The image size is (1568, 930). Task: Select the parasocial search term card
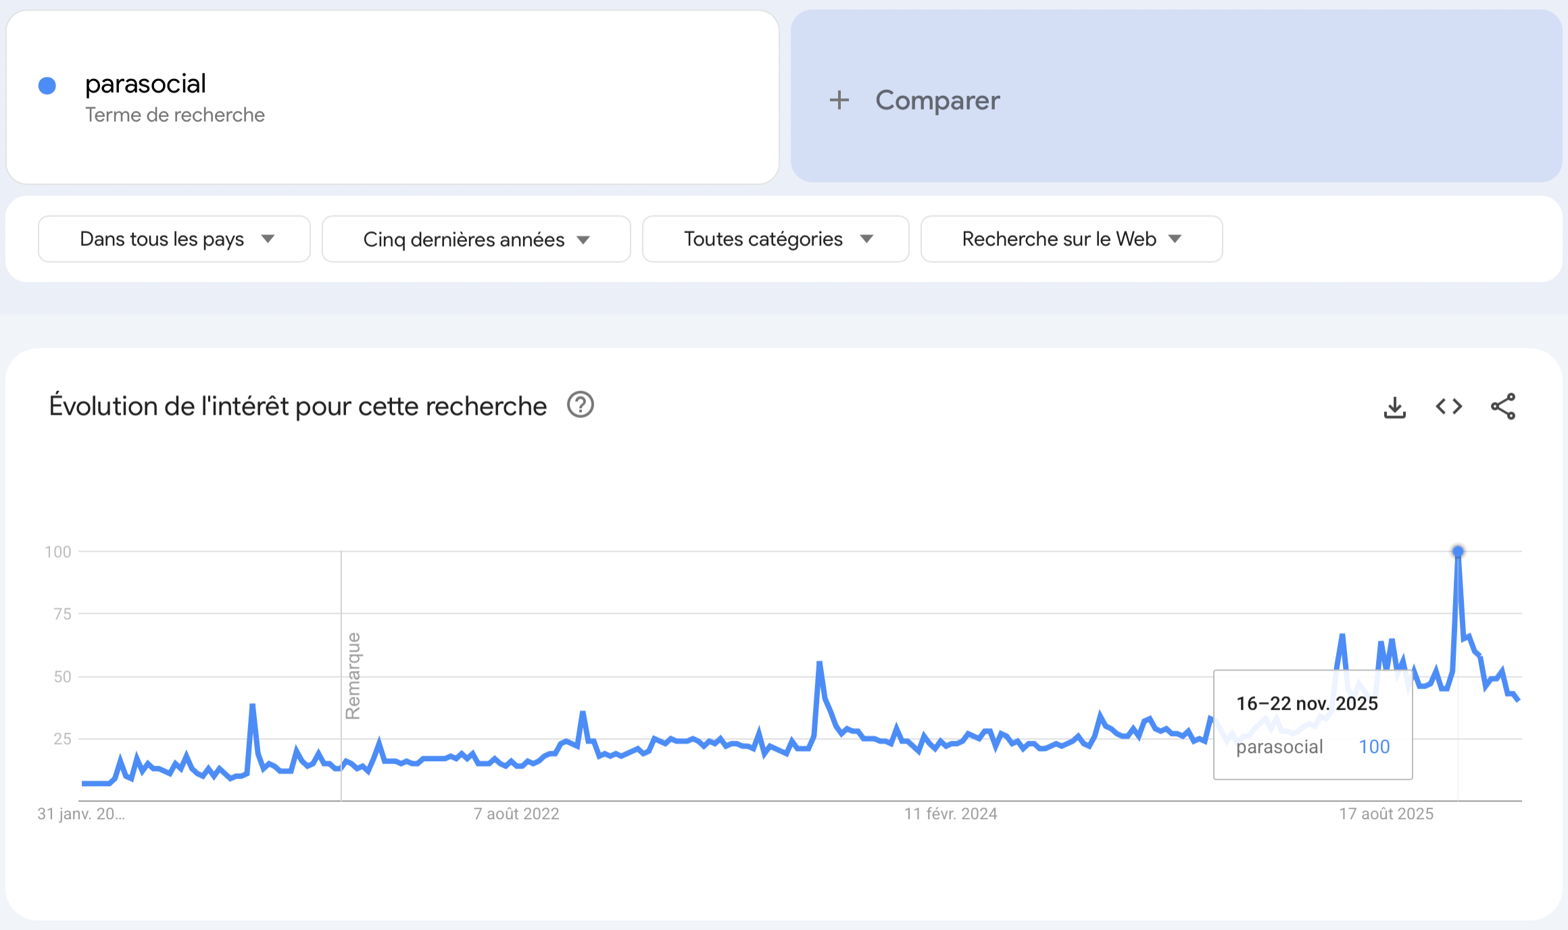coord(392,97)
